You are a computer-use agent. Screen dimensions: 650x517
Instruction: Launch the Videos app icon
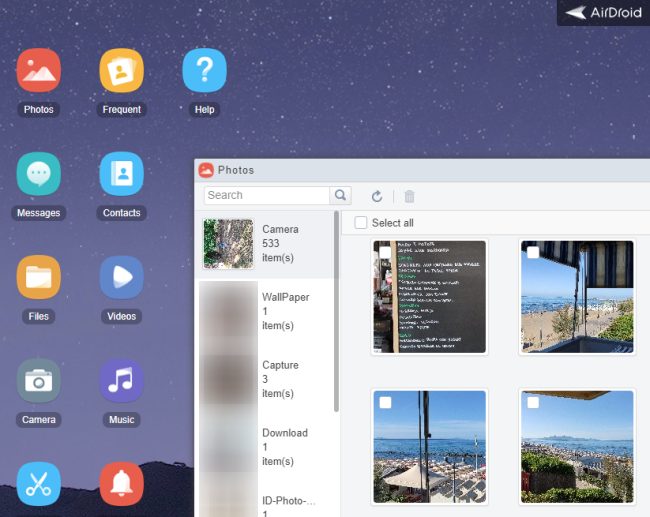(x=121, y=278)
